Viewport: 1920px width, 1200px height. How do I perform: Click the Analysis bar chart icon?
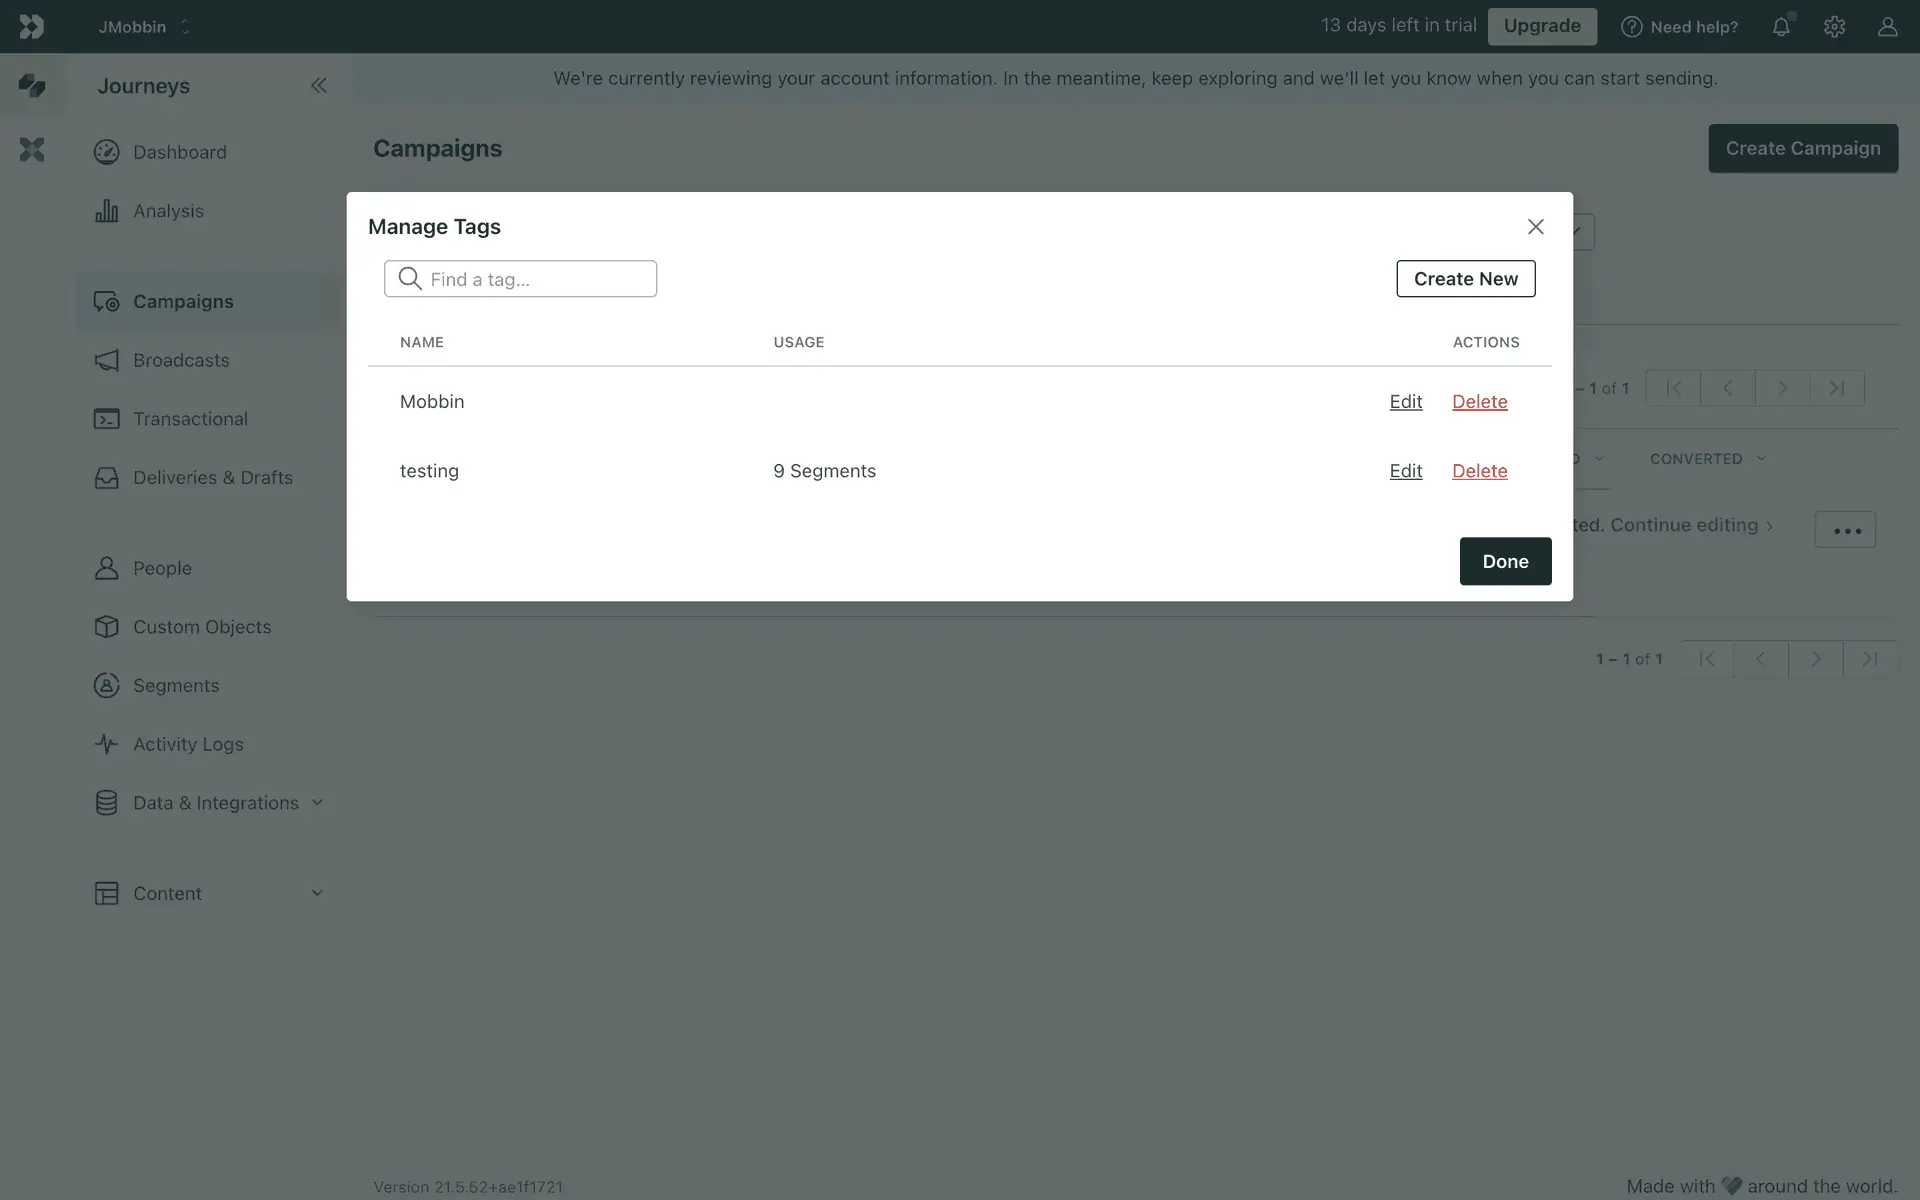click(106, 211)
